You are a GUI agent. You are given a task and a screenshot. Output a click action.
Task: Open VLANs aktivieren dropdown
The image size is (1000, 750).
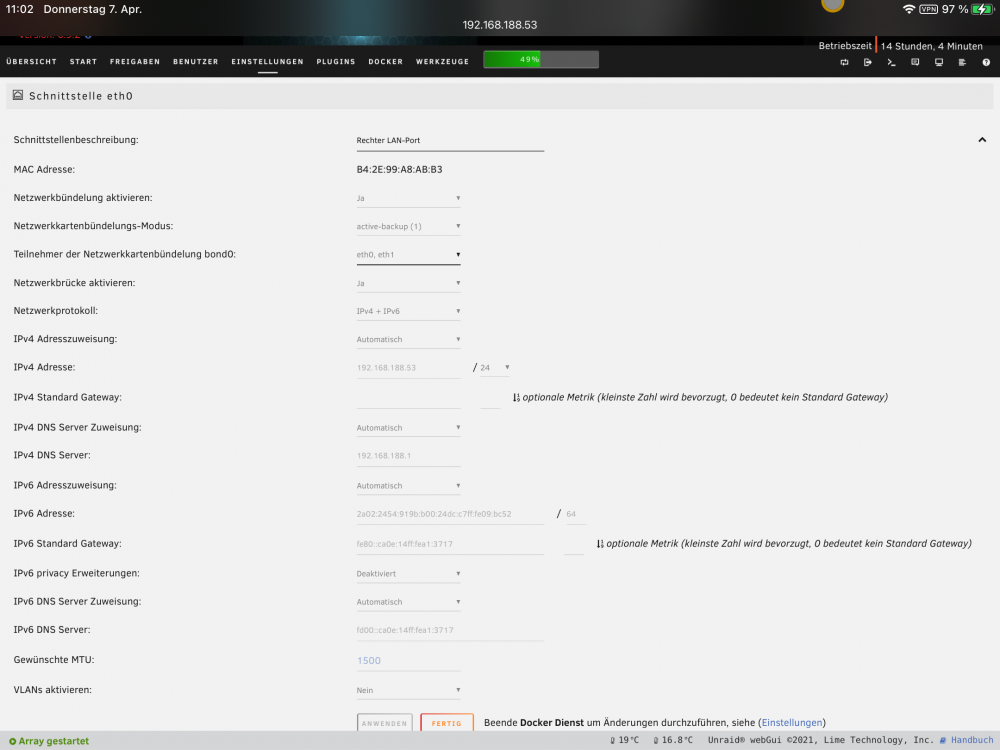408,690
